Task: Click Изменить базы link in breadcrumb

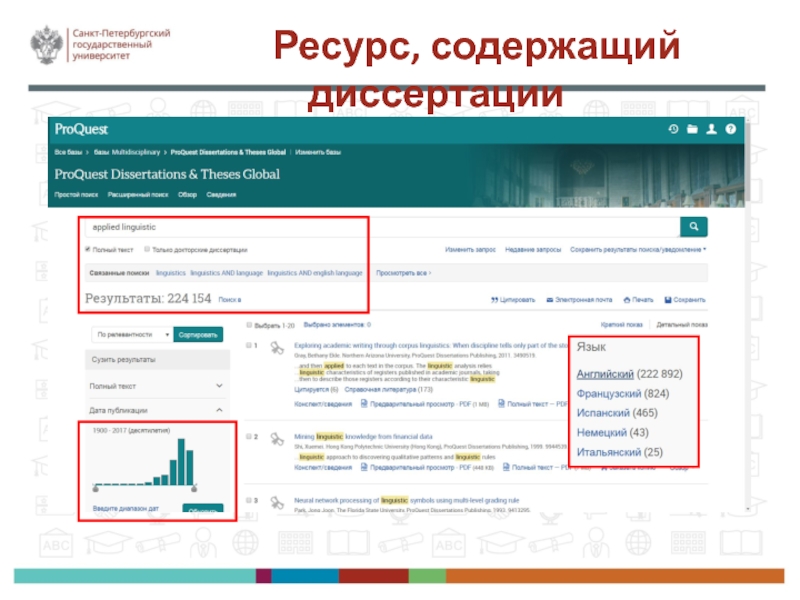Action: pyautogui.click(x=318, y=152)
